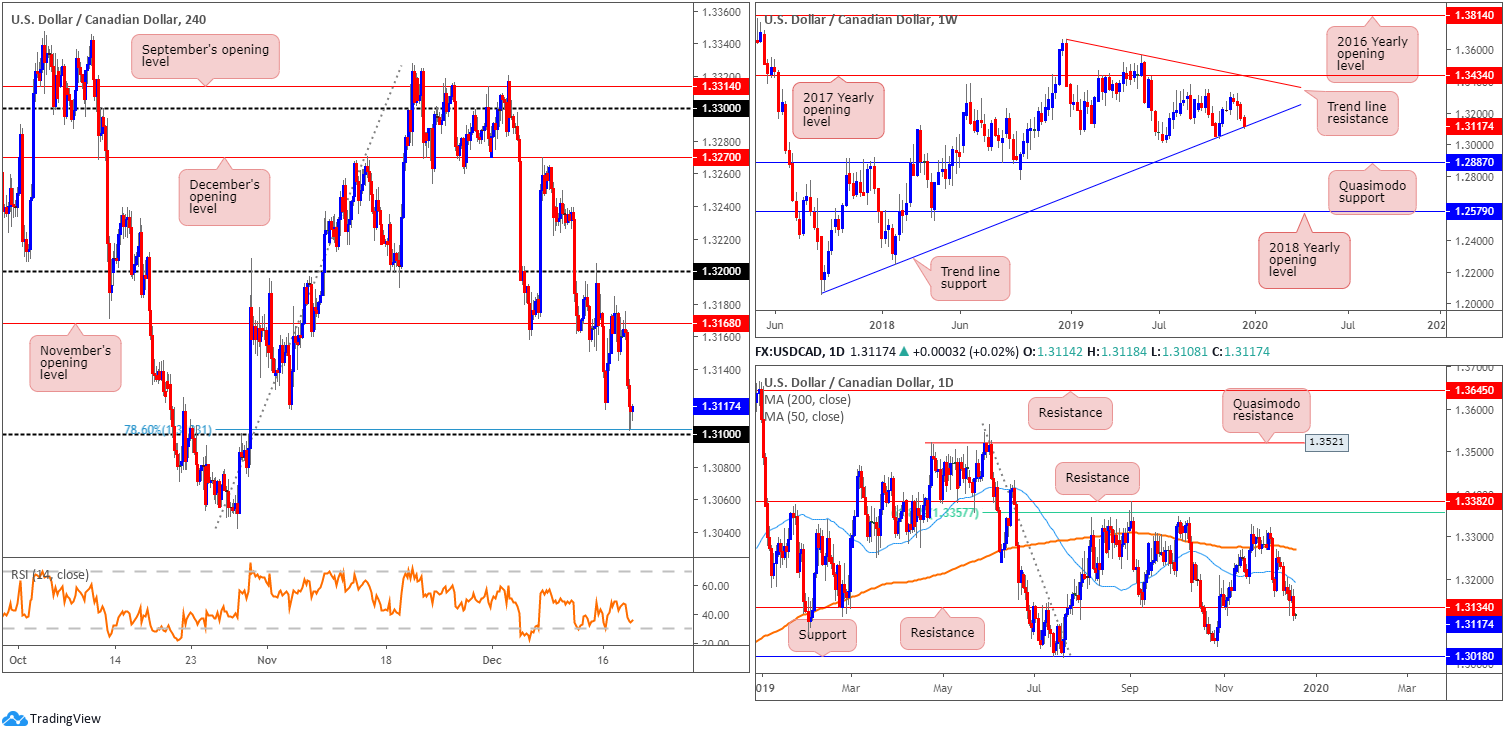1505x735 pixels.
Task: Select the 1.31680 price label
Action: coord(720,323)
